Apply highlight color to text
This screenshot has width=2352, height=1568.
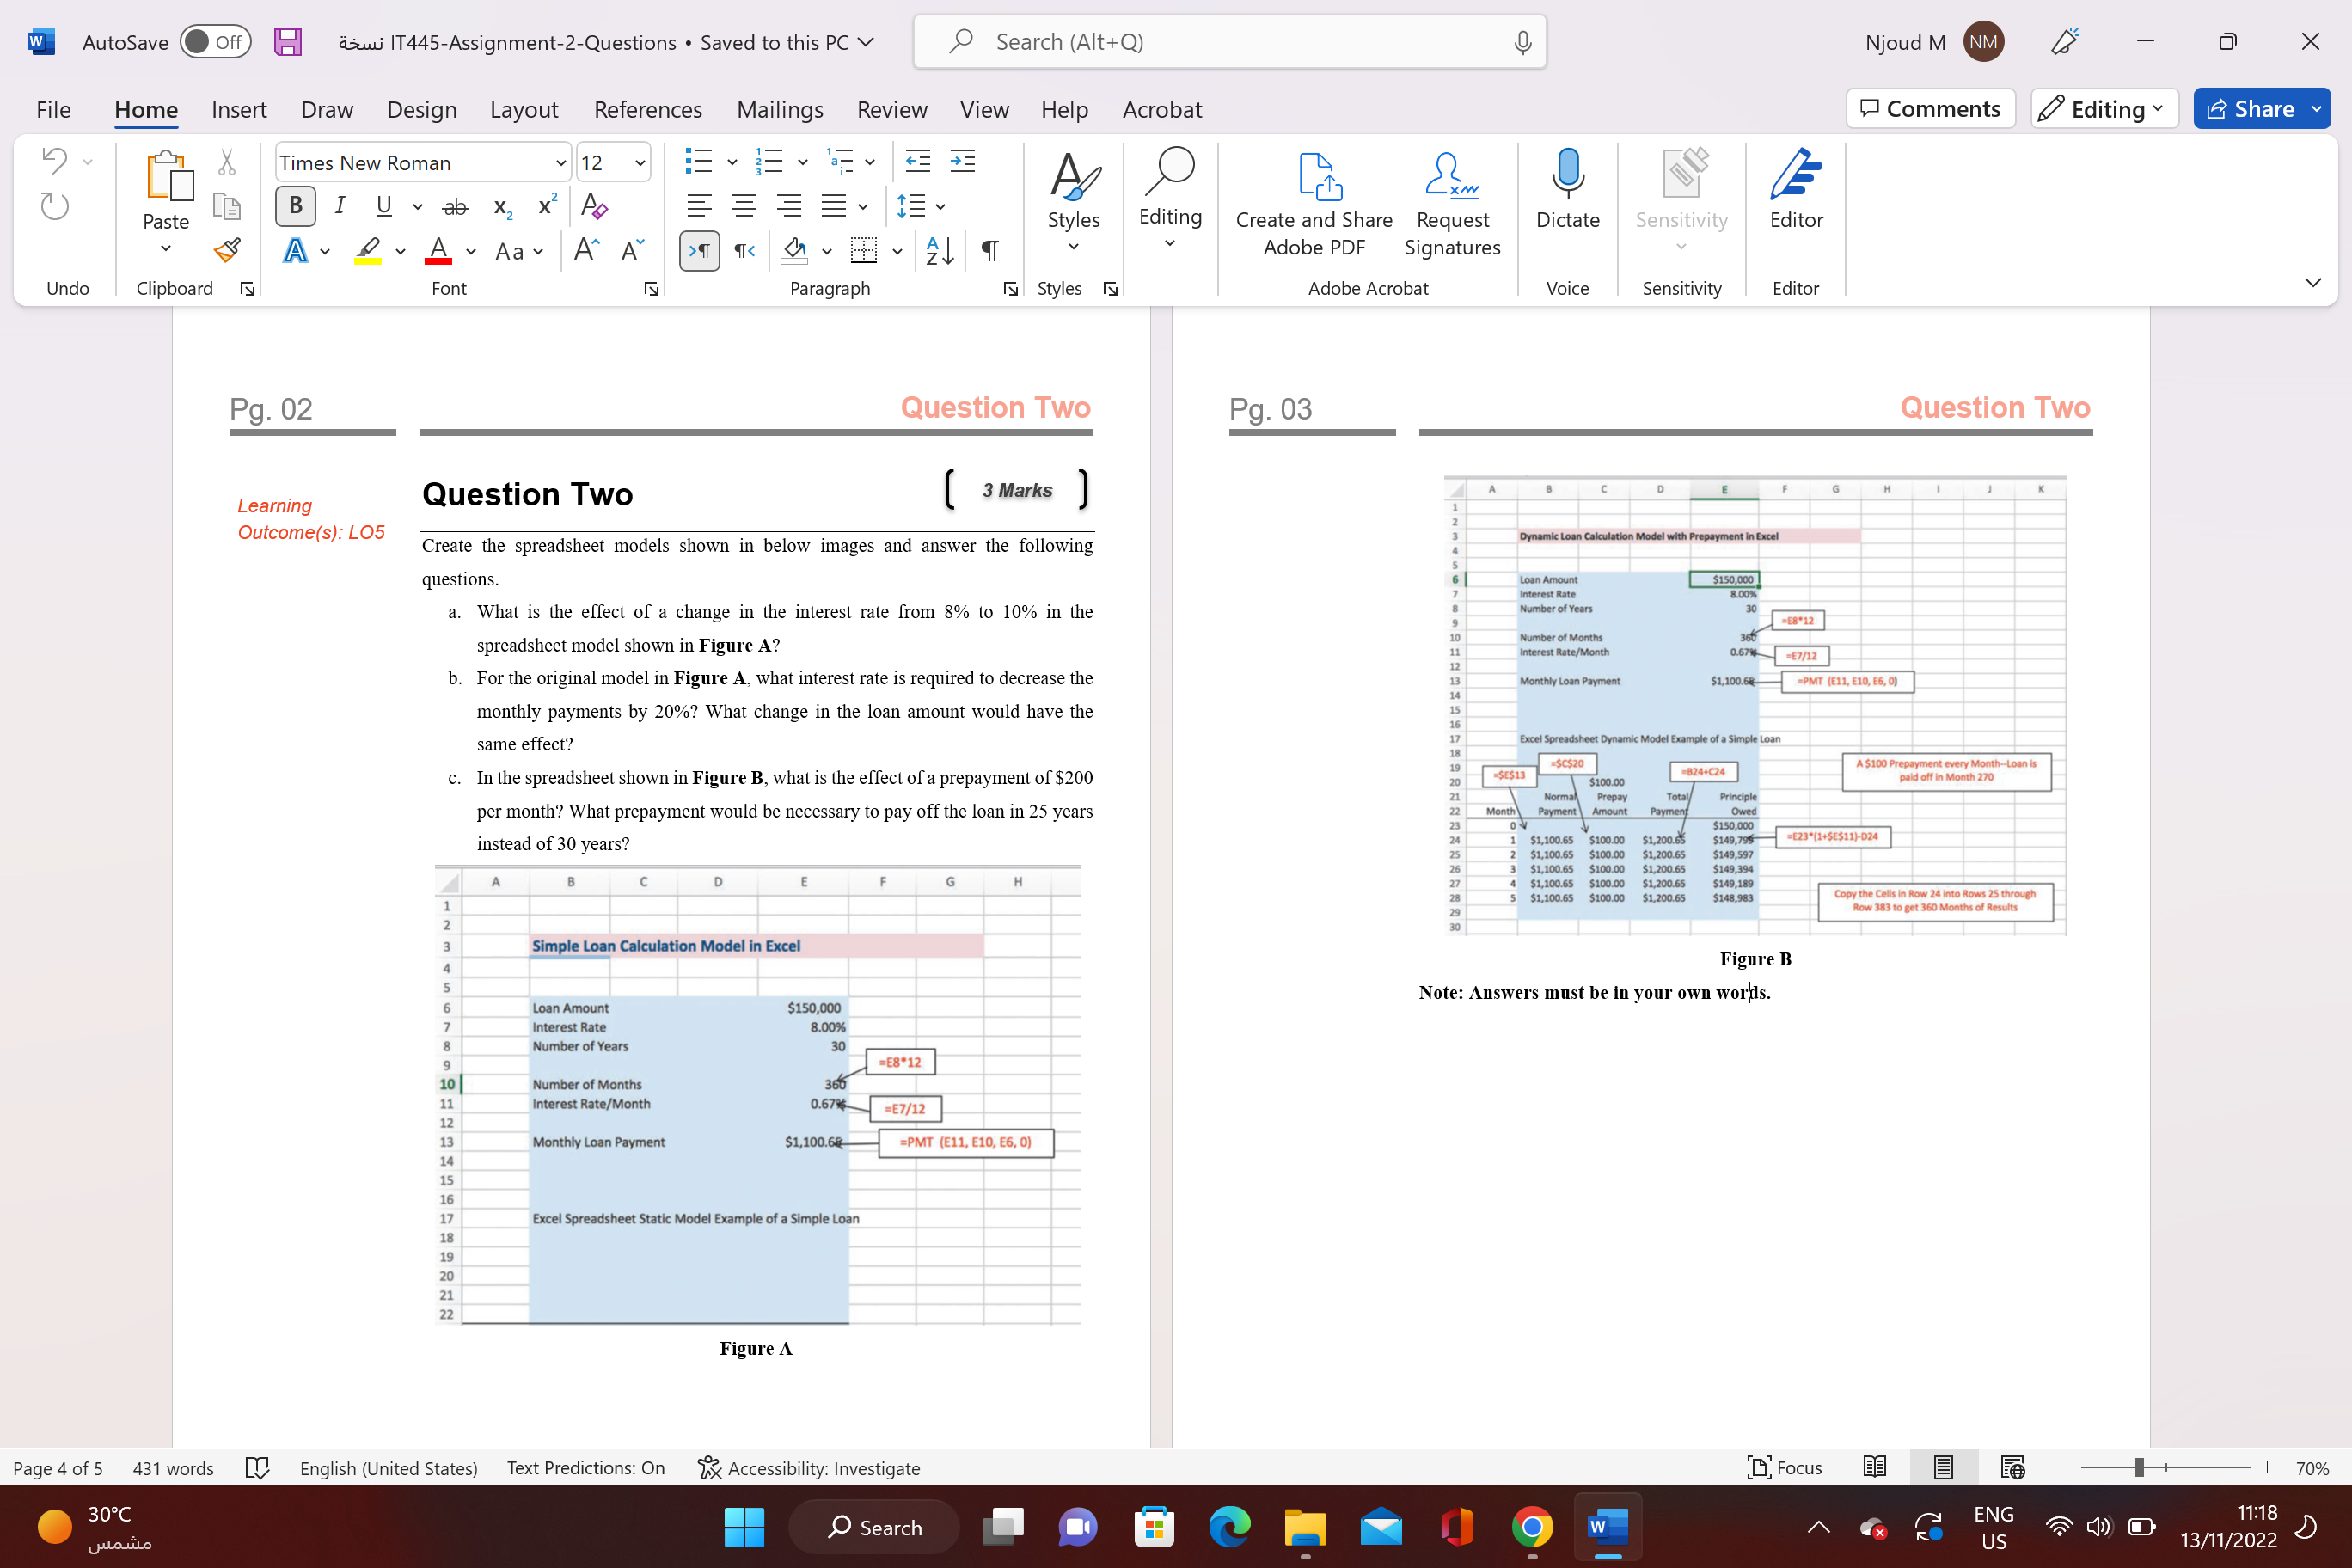click(x=368, y=251)
